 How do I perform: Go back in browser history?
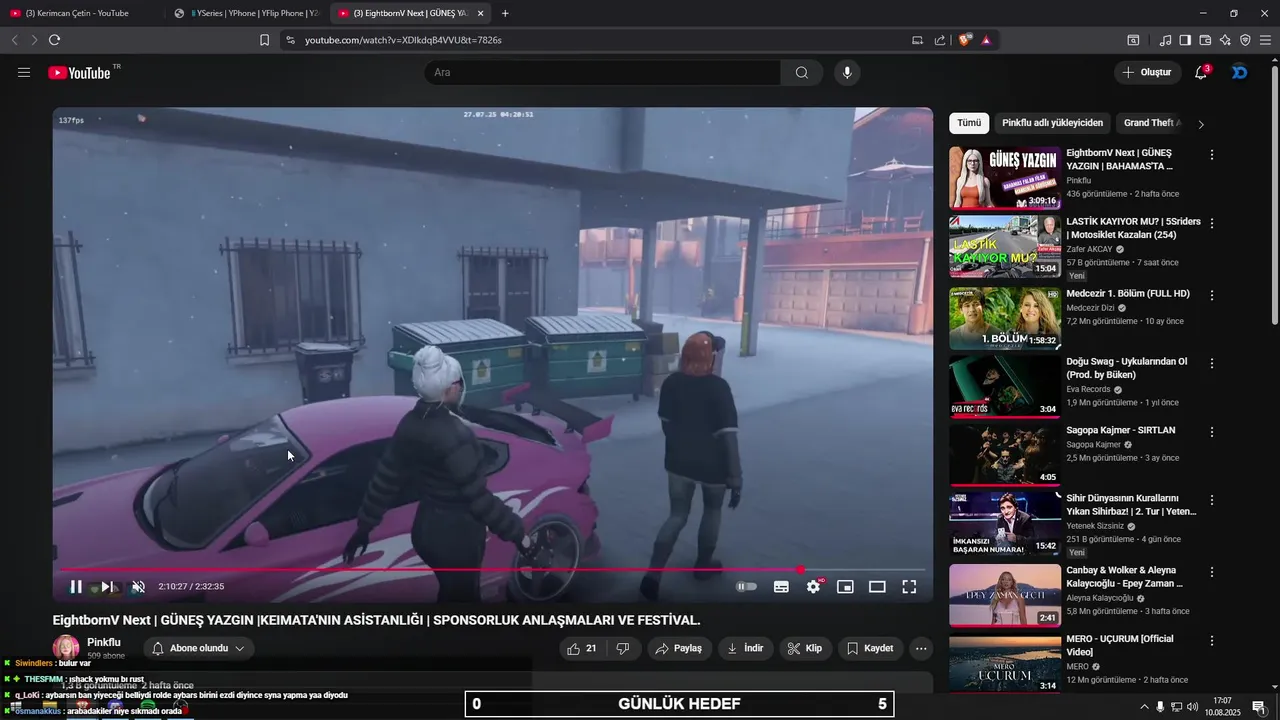point(15,40)
